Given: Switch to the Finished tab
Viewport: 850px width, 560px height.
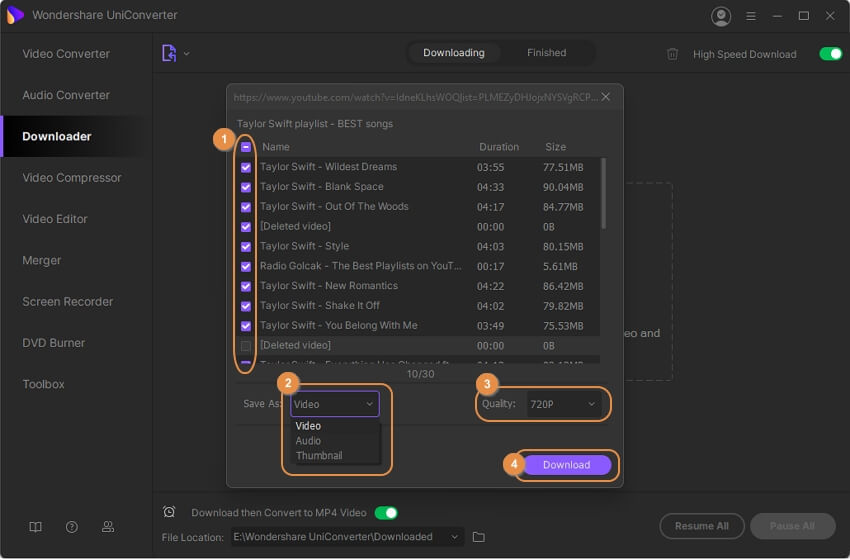Looking at the screenshot, I should [546, 53].
